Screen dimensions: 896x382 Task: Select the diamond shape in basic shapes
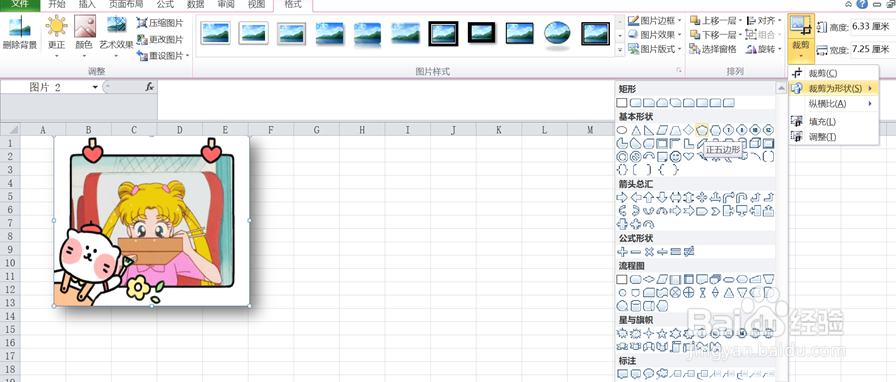click(689, 130)
